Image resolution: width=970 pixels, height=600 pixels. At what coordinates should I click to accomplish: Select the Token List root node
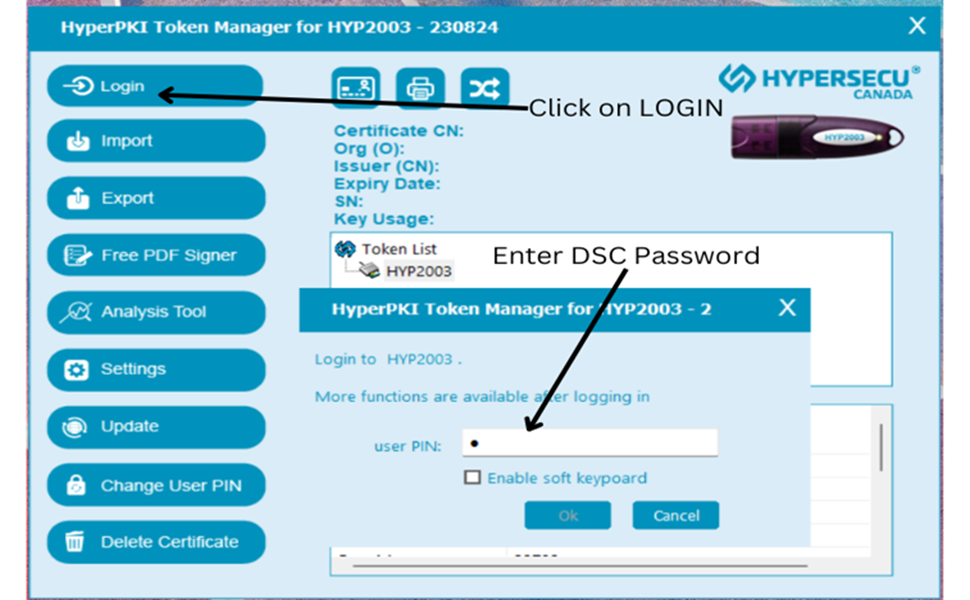coord(399,249)
